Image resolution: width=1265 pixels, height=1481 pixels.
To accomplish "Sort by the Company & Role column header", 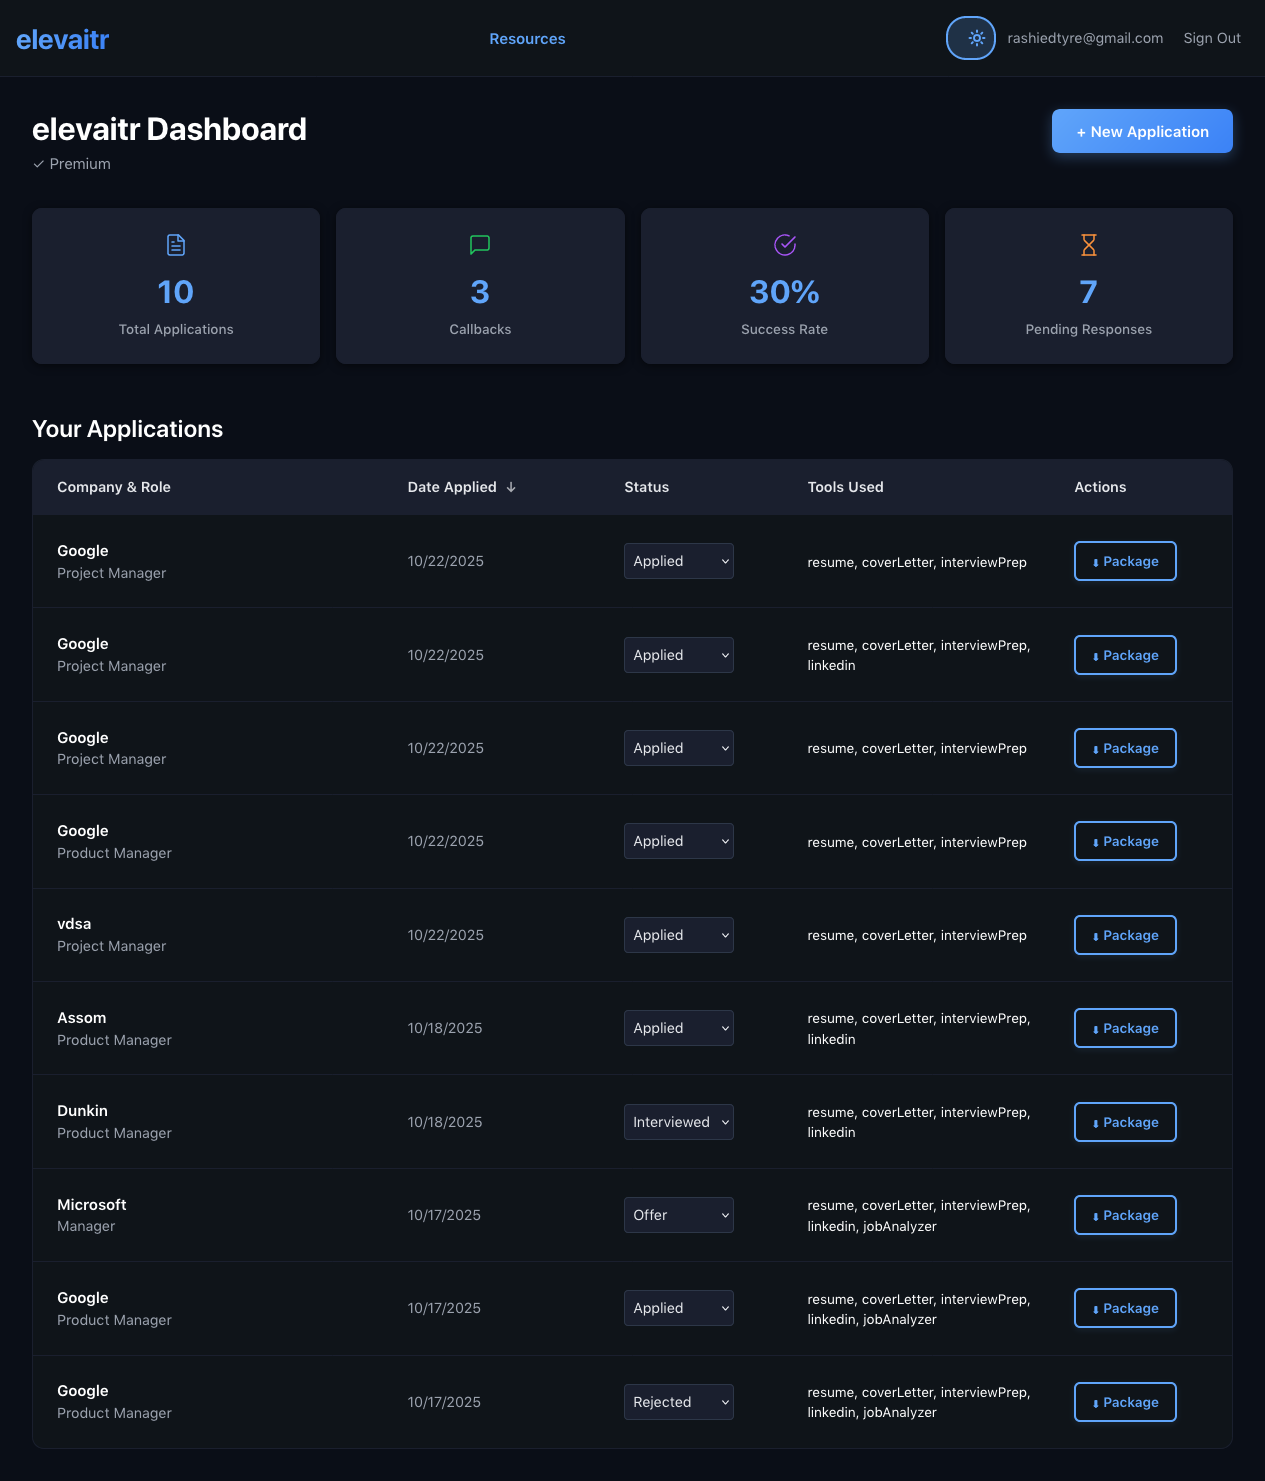I will tap(114, 487).
